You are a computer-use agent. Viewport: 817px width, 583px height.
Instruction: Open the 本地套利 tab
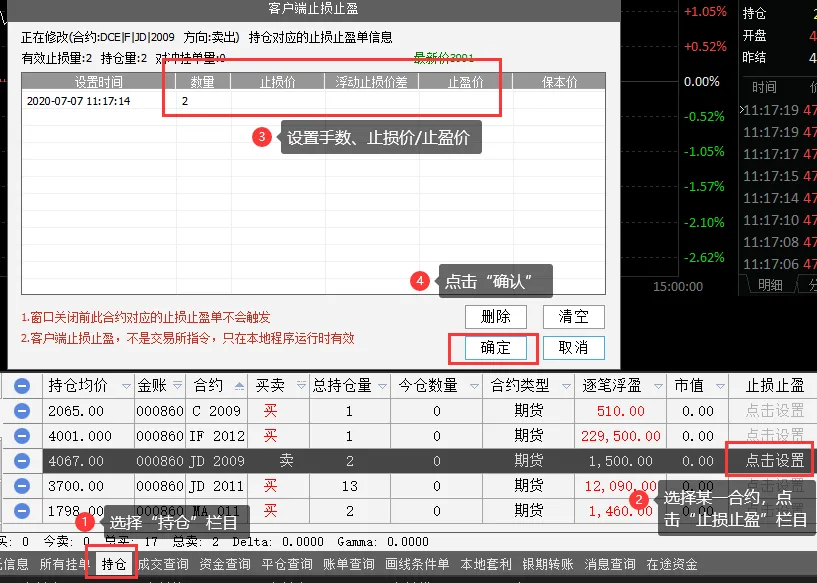tap(486, 564)
